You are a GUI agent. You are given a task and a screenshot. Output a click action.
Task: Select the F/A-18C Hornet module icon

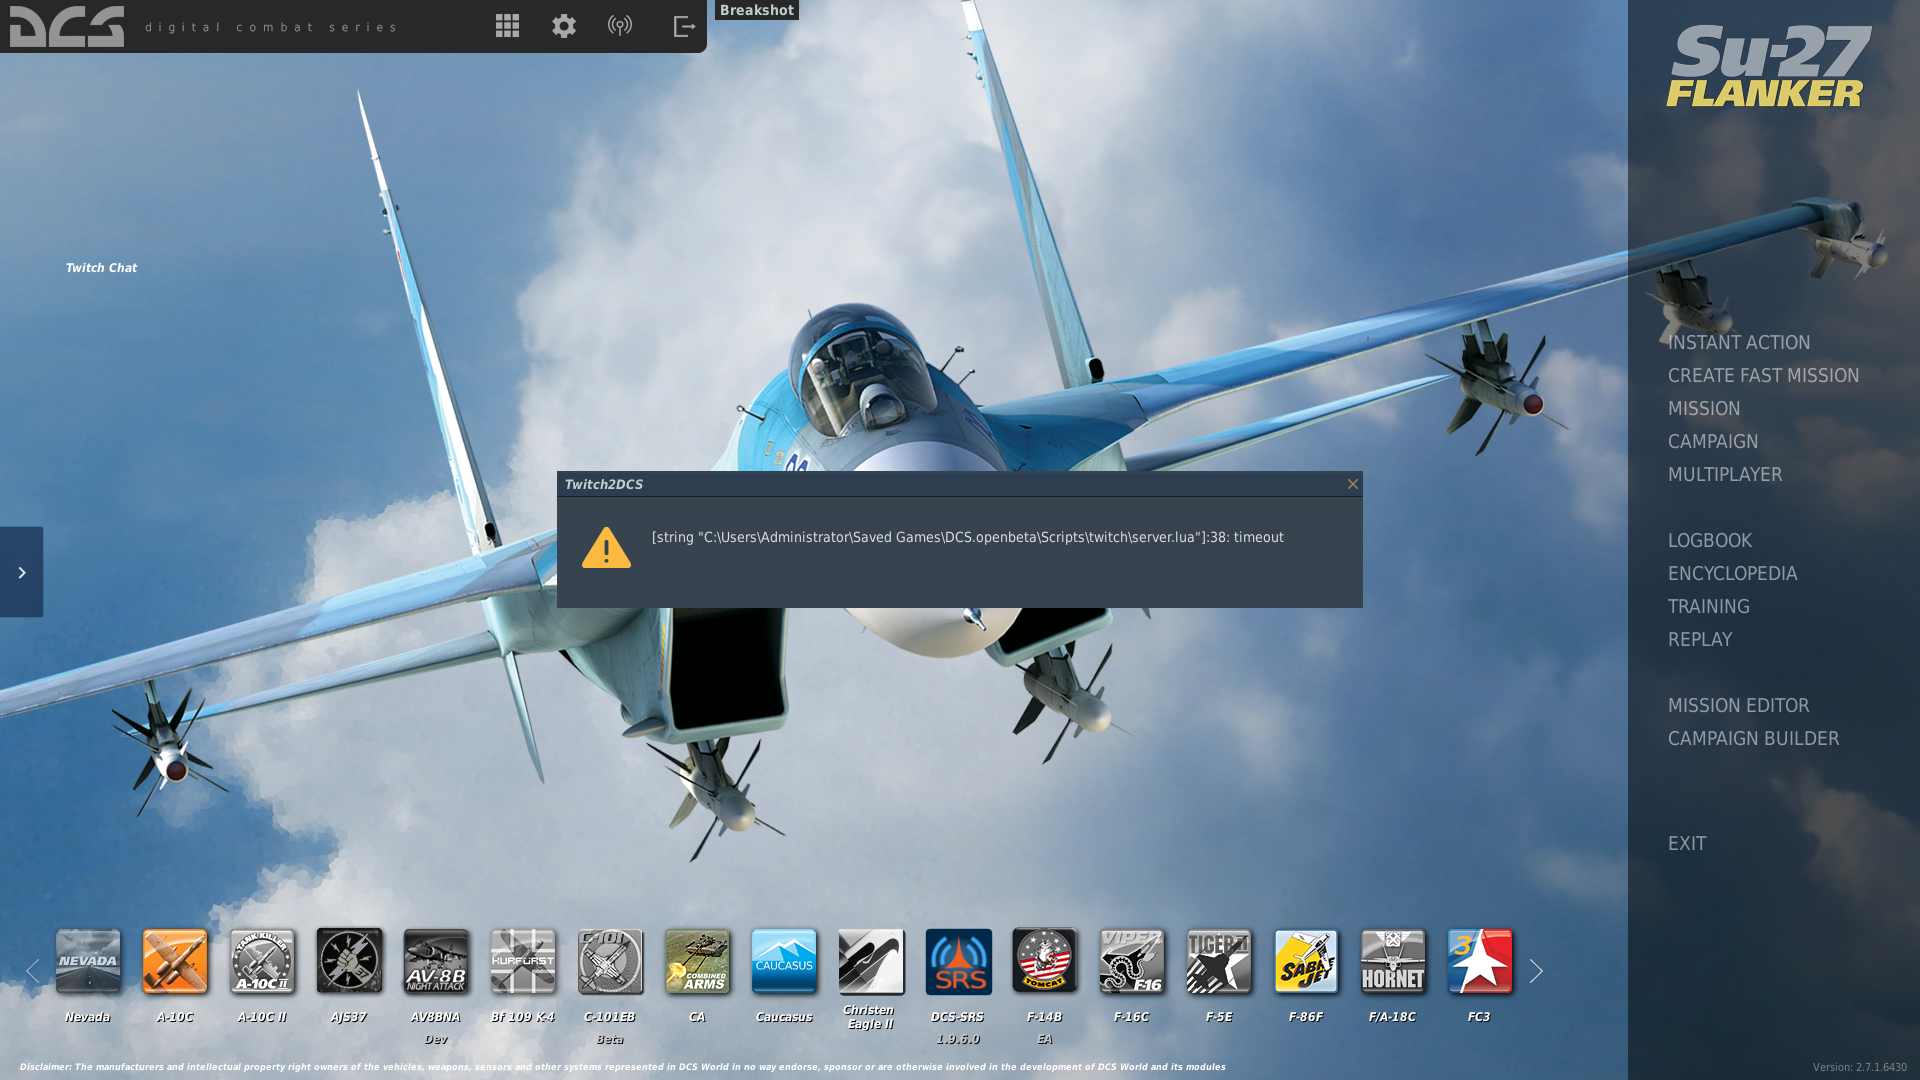point(1393,961)
